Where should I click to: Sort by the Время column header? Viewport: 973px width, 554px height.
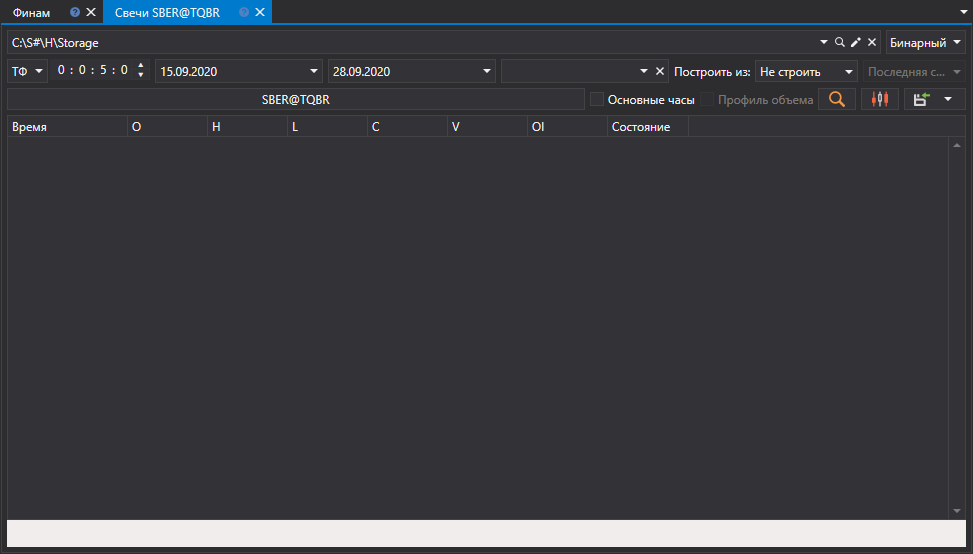click(x=67, y=127)
